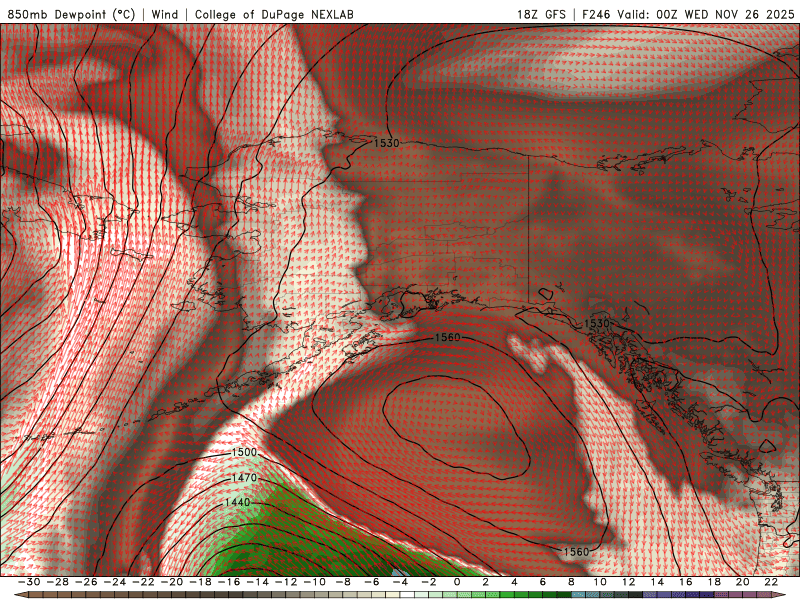The width and height of the screenshot is (800, 600).
Task: Click the 1560 contour label south of Kenai Peninsula
Action: (x=447, y=337)
